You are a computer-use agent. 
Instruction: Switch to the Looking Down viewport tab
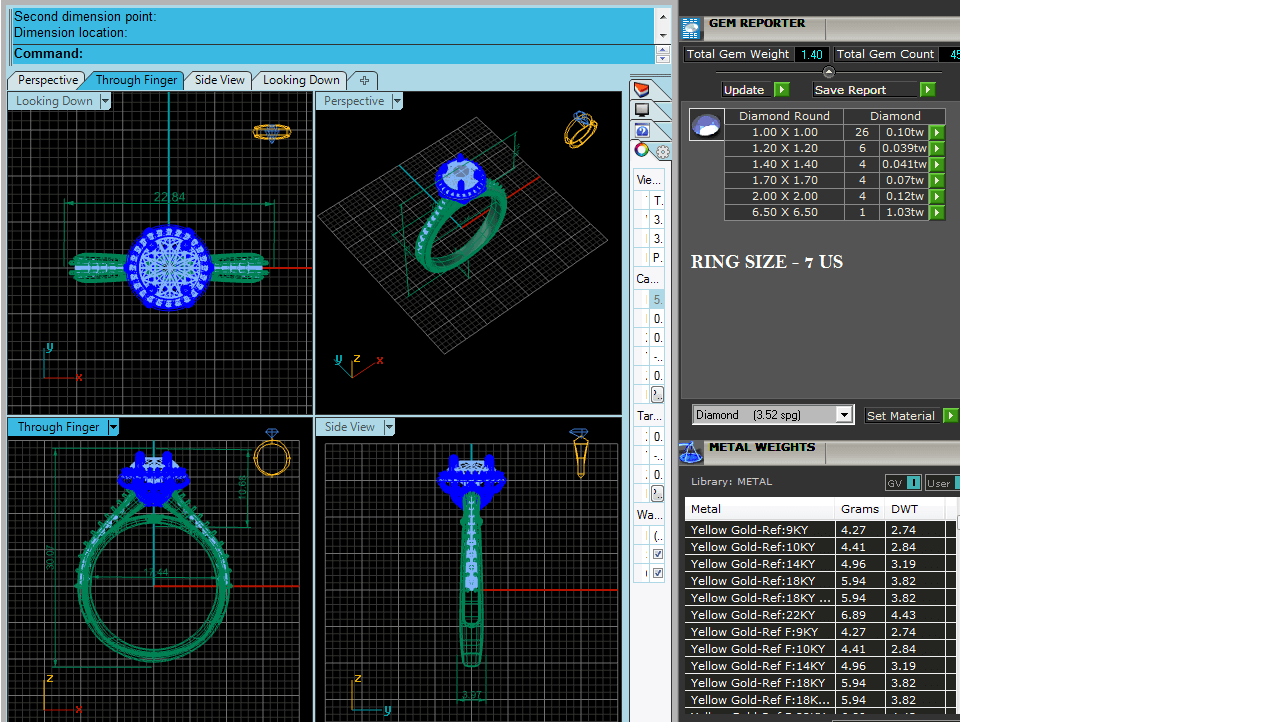(x=301, y=80)
